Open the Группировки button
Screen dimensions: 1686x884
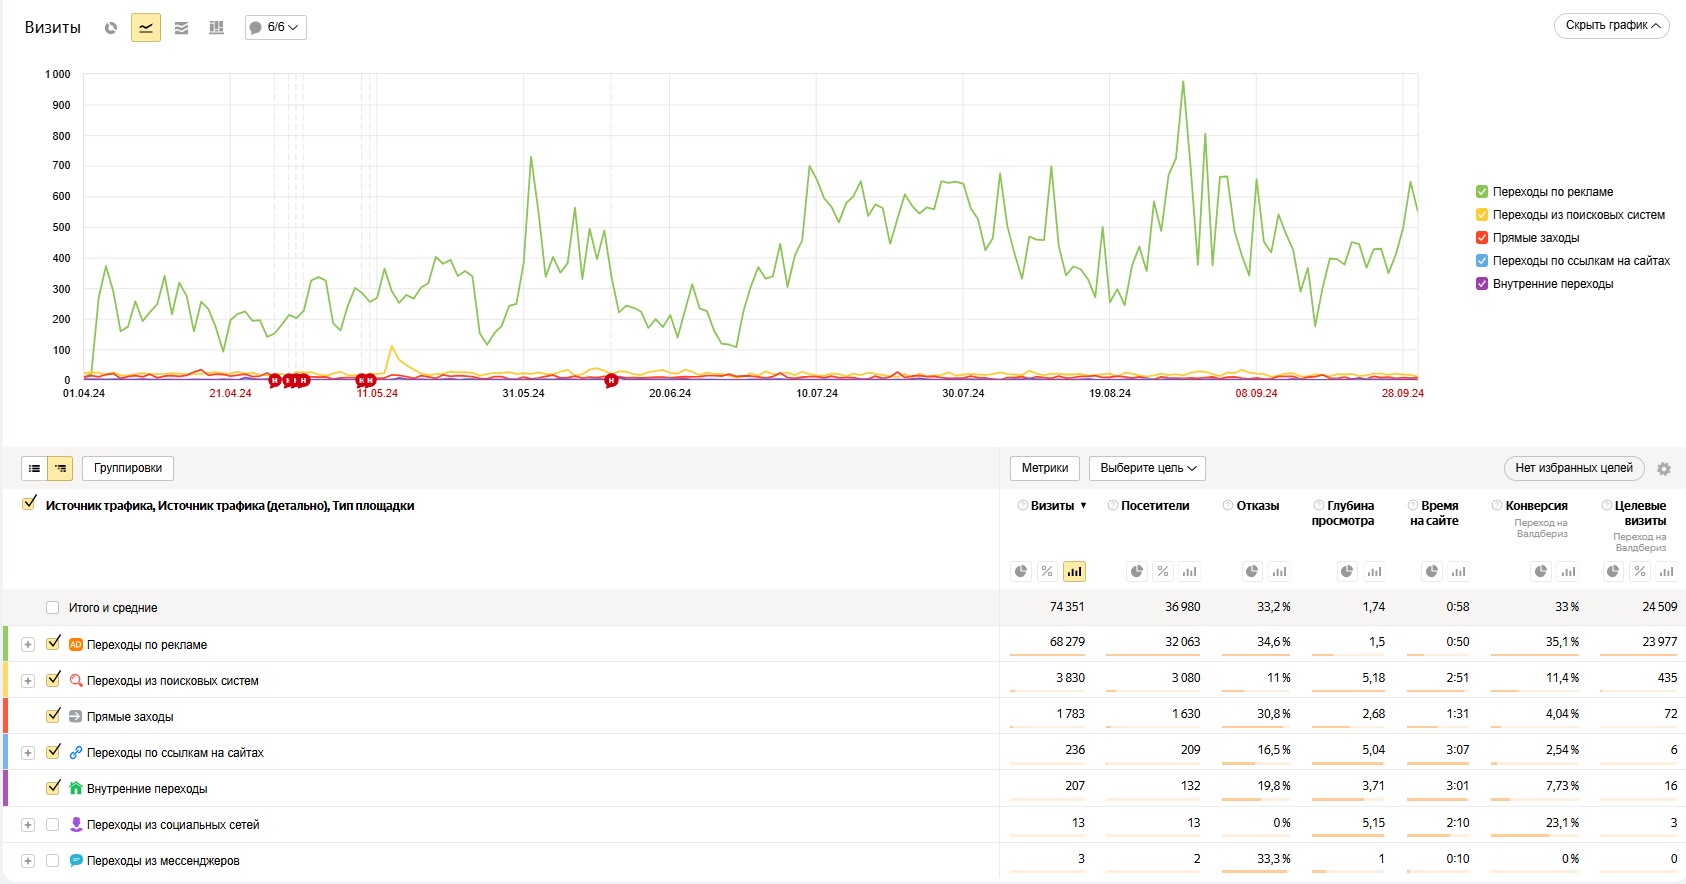point(128,468)
